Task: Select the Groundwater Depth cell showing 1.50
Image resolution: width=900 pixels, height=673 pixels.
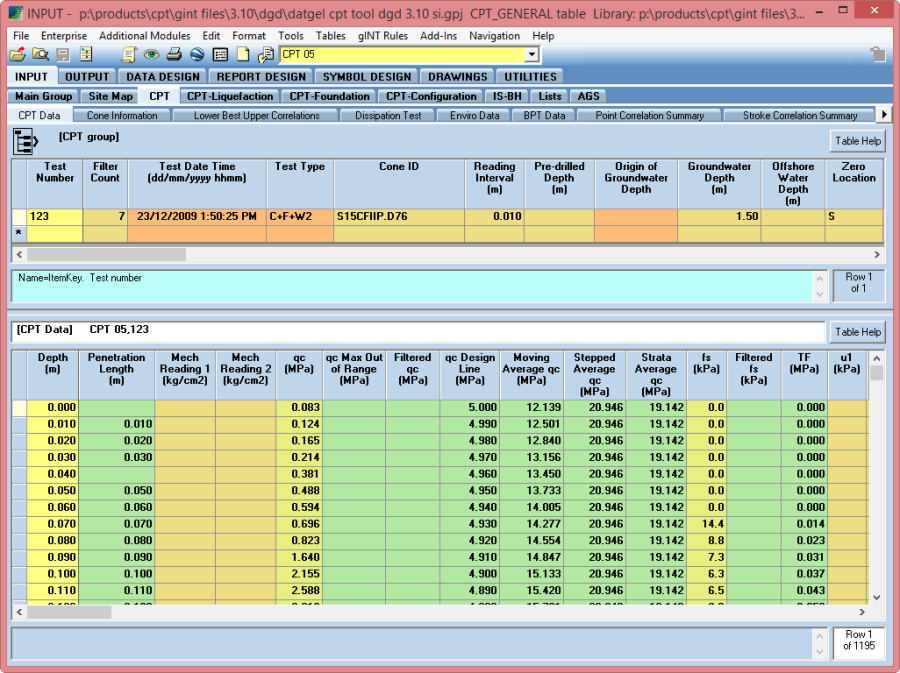Action: [719, 216]
